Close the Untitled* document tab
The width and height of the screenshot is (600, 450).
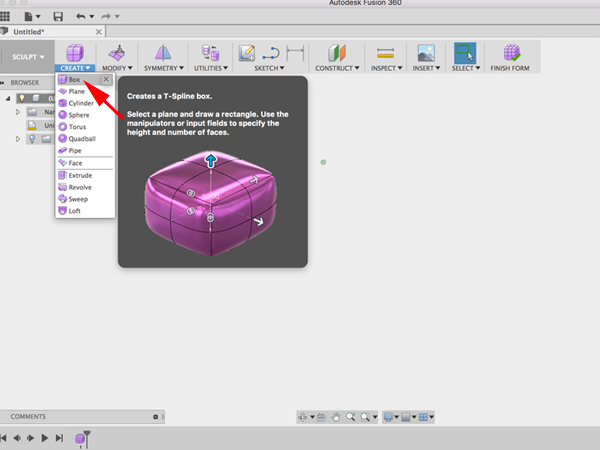(x=99, y=32)
